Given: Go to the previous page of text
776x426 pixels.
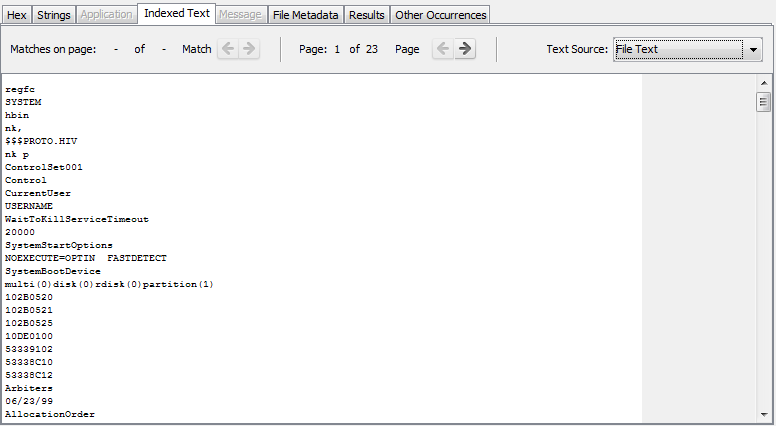Looking at the screenshot, I should coord(443,49).
